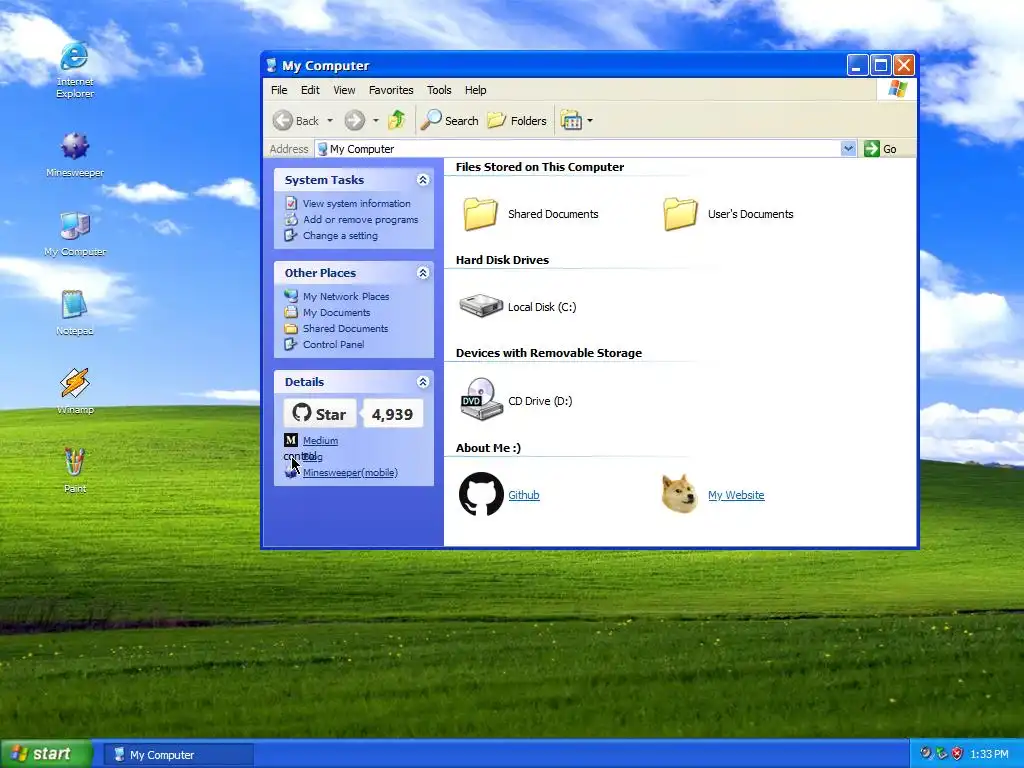Click My Computer taskbar button
The width and height of the screenshot is (1024, 768).
178,754
